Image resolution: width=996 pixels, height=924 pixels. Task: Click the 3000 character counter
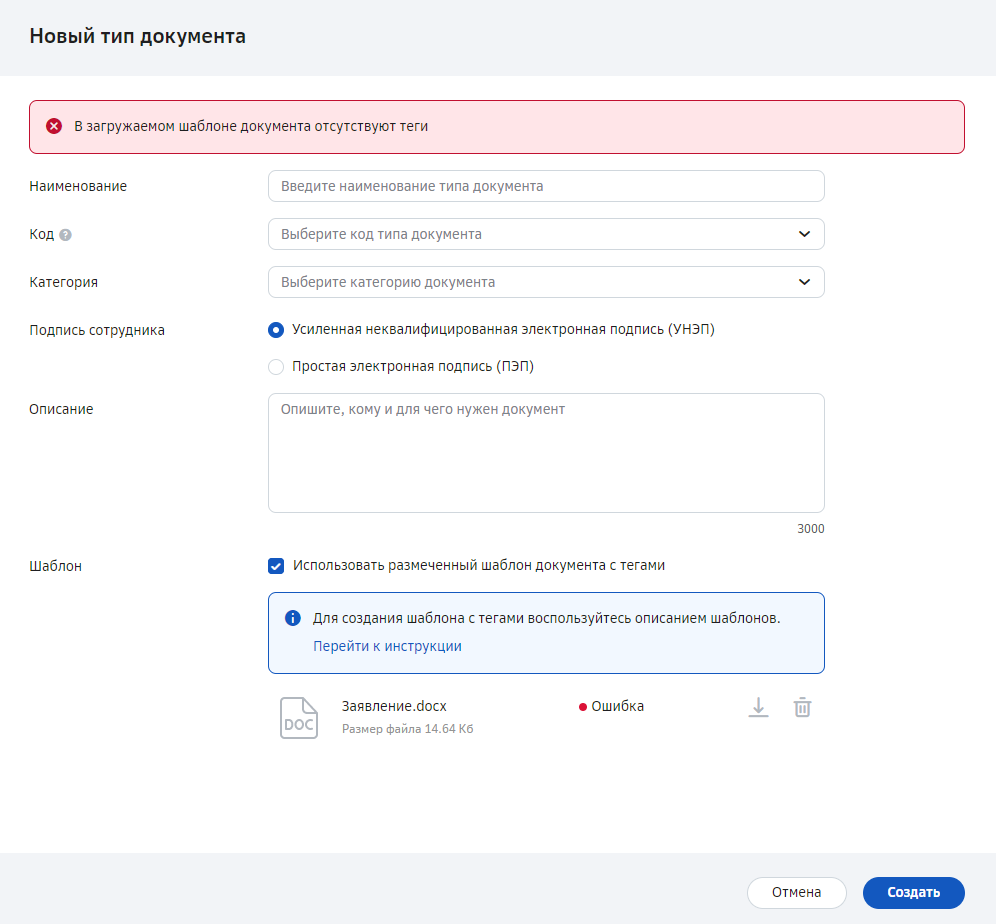(811, 529)
